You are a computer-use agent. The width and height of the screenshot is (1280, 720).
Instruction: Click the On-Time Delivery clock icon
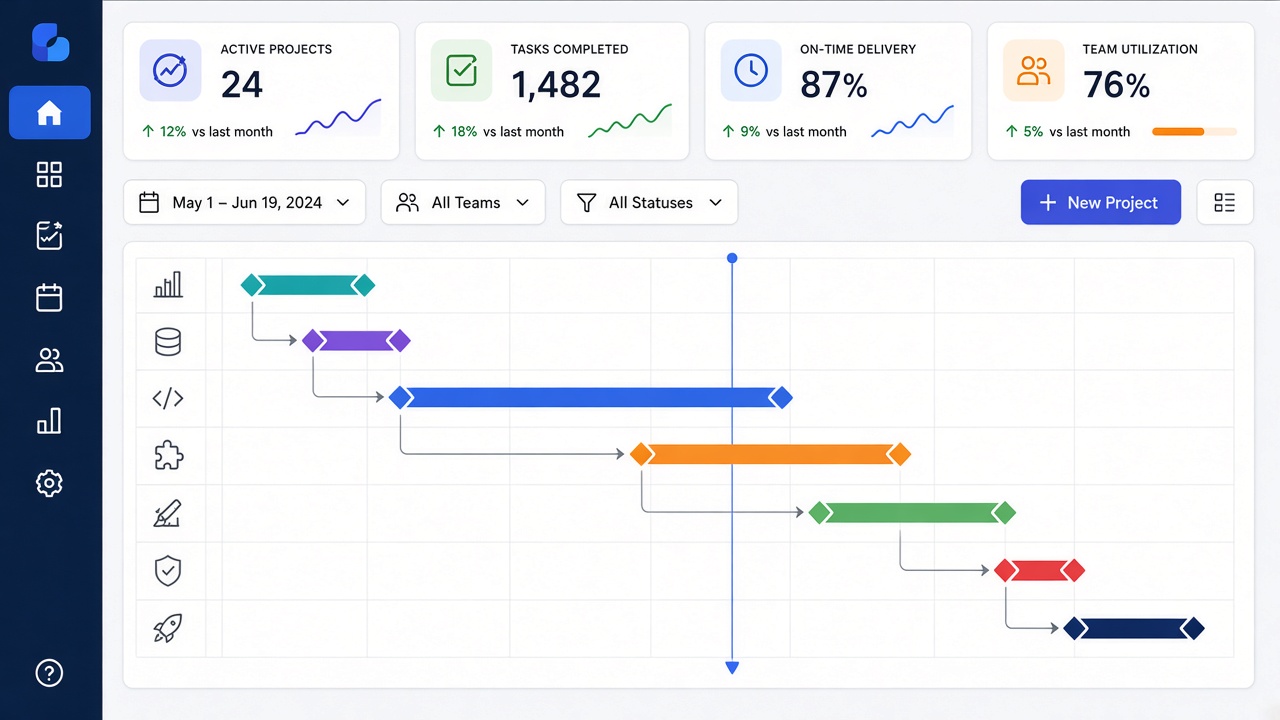[x=751, y=70]
